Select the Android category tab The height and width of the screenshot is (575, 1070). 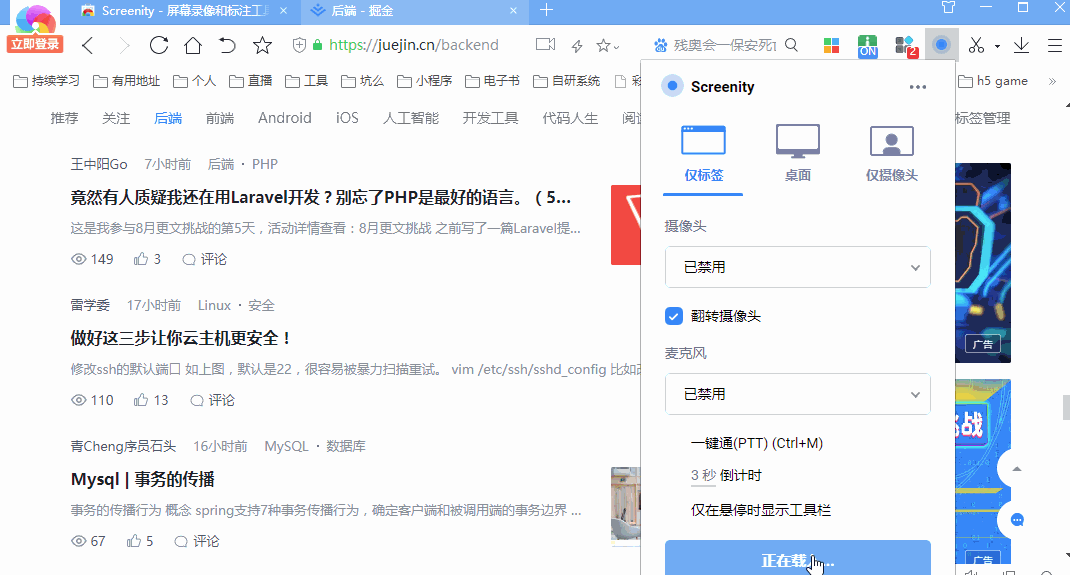coord(285,118)
